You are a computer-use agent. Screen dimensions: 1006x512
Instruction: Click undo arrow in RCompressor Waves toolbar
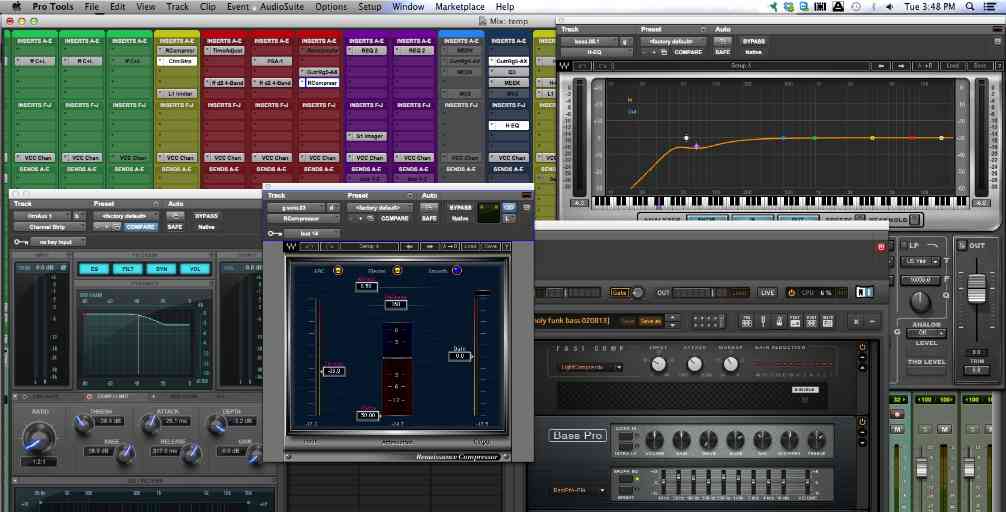click(309, 246)
